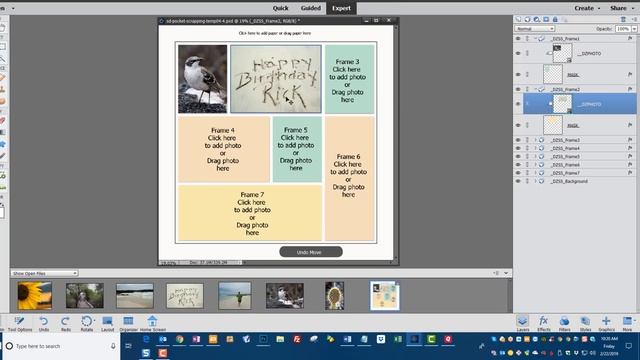Screen dimensions: 640x360
Task: Toggle visibility of the selected photo layer
Action: [x=518, y=104]
